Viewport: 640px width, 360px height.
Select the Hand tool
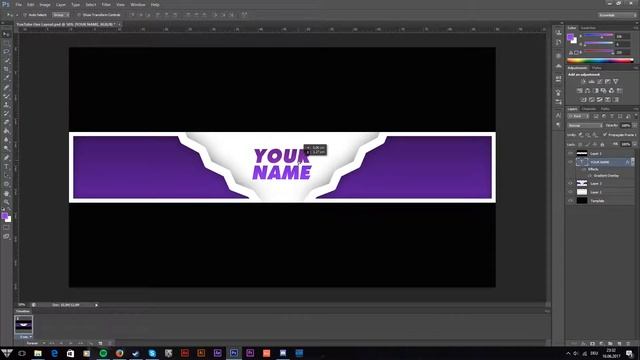coord(6,193)
